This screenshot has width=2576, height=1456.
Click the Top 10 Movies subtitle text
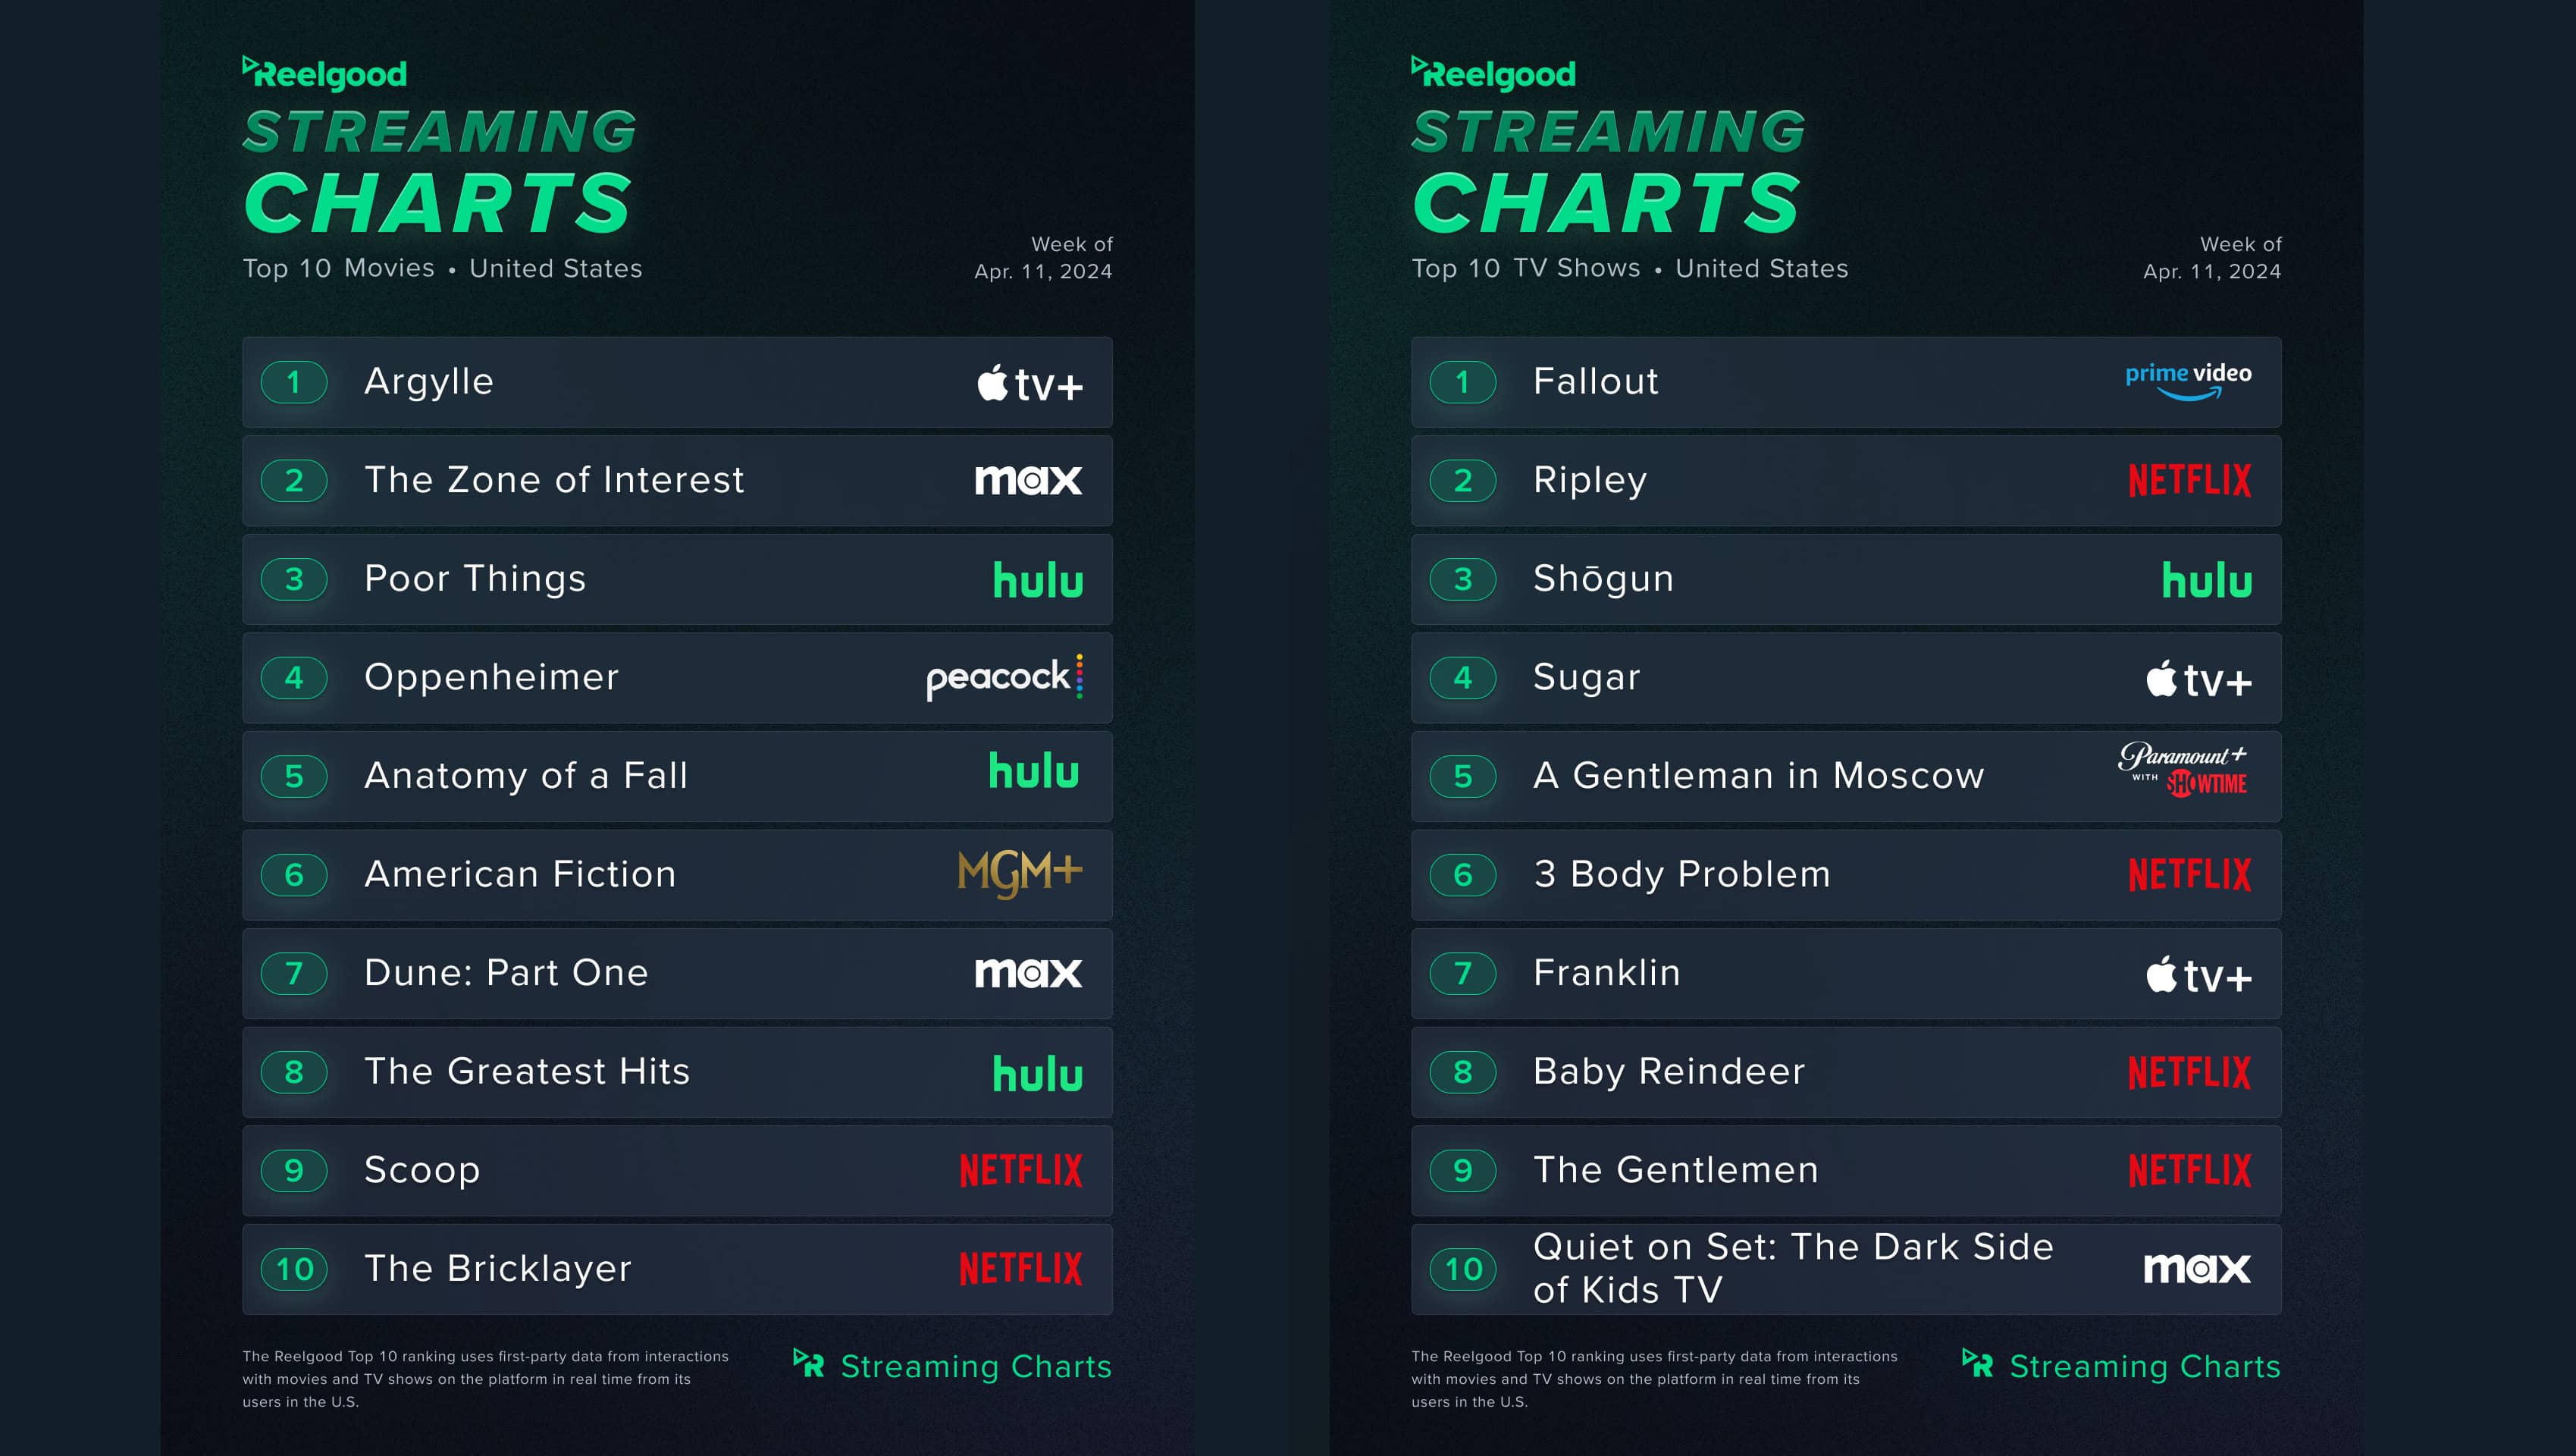coord(338,269)
